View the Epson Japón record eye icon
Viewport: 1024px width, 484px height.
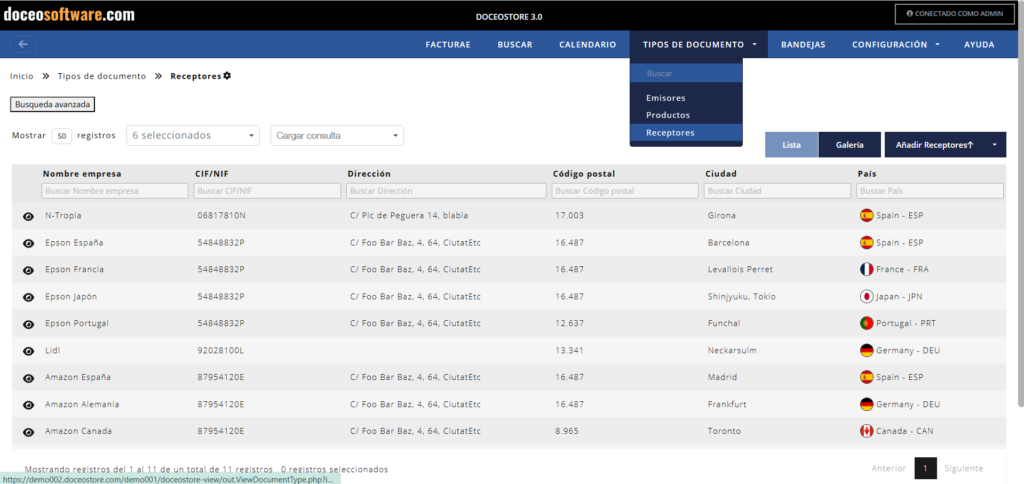pos(28,297)
